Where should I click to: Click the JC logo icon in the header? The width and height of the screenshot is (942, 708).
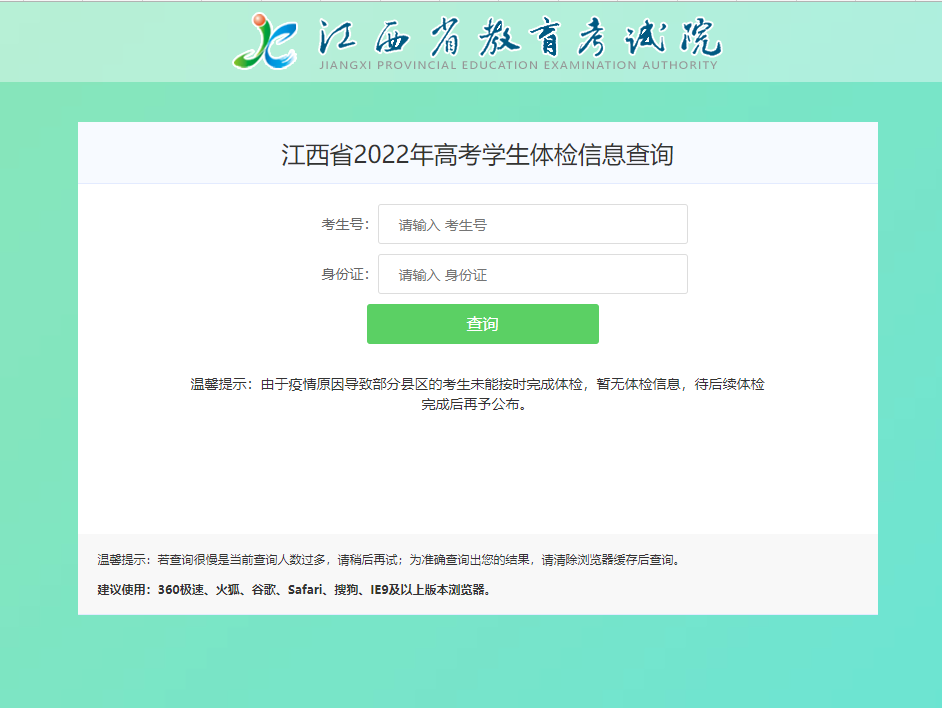265,41
